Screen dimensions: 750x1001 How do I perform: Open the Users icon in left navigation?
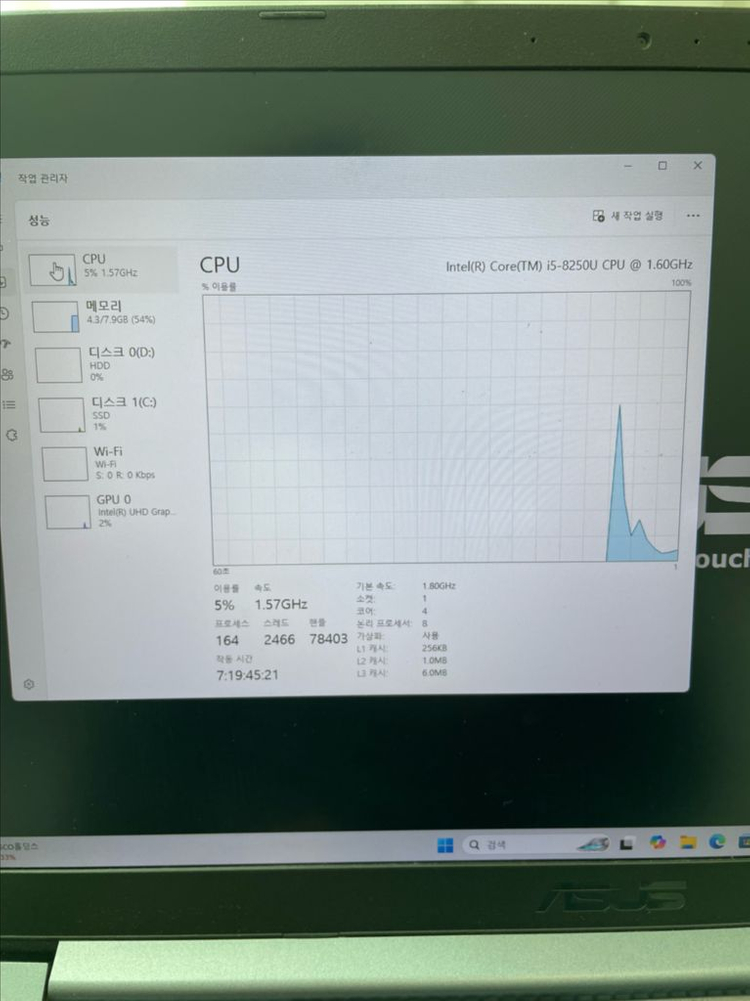8,374
